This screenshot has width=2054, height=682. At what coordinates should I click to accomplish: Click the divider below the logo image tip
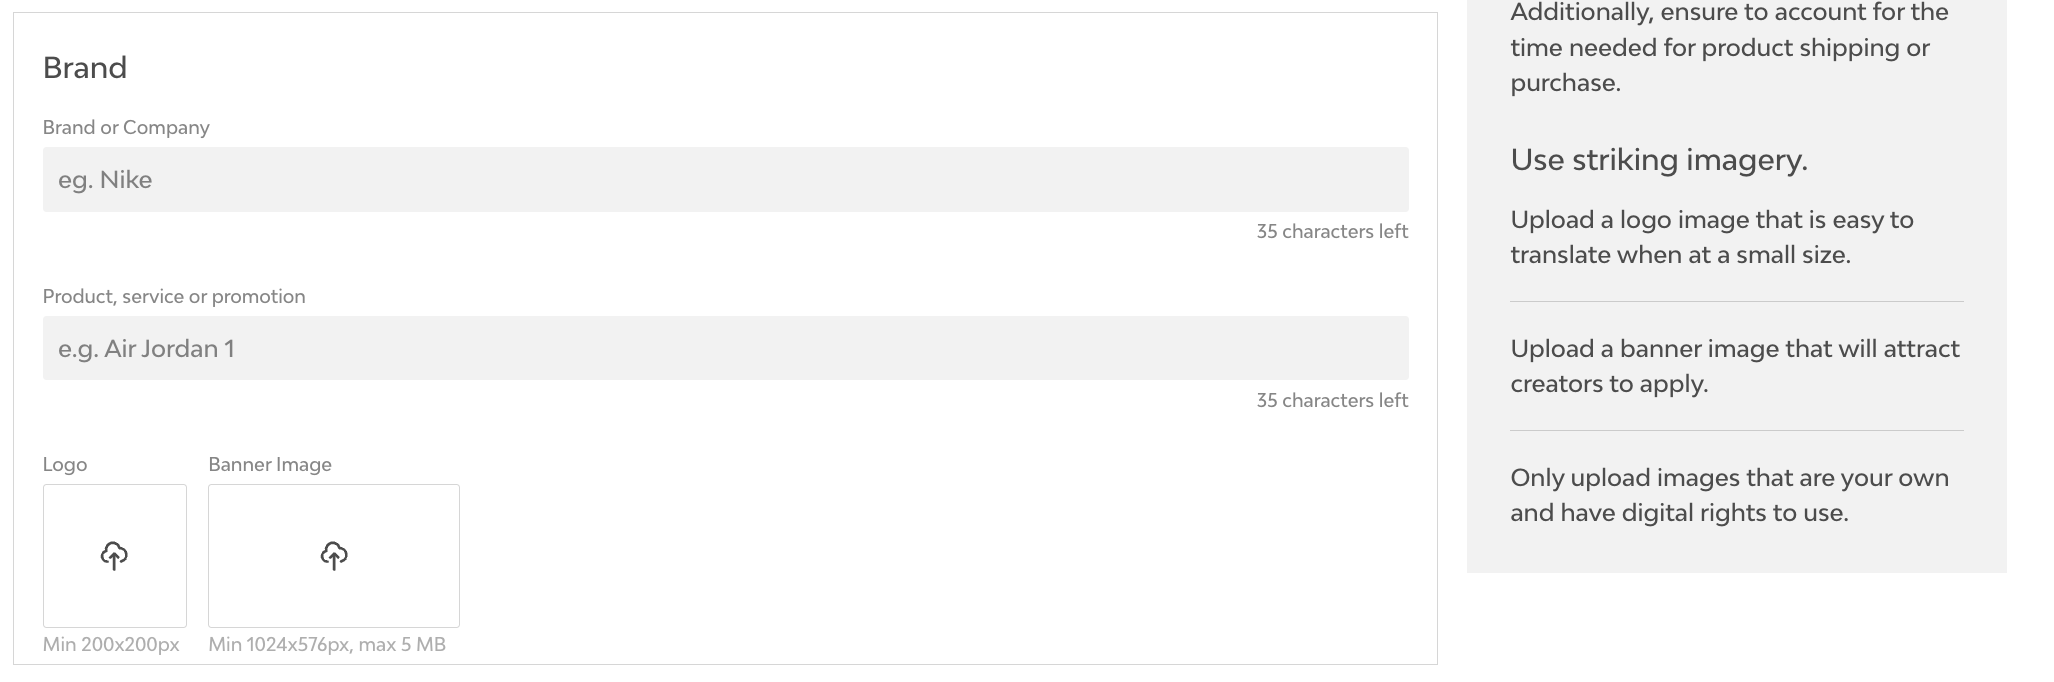click(1736, 301)
